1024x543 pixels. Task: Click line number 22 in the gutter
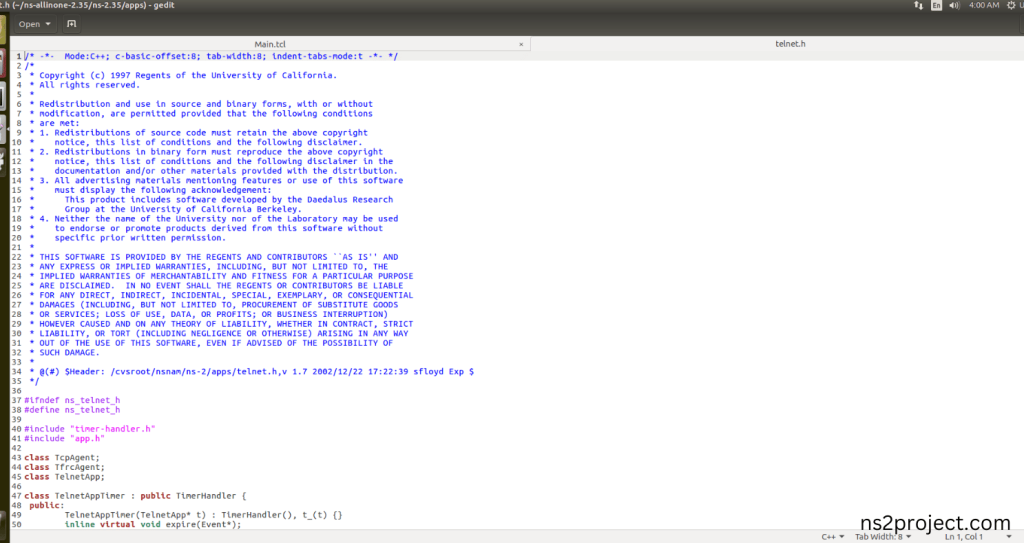16,257
